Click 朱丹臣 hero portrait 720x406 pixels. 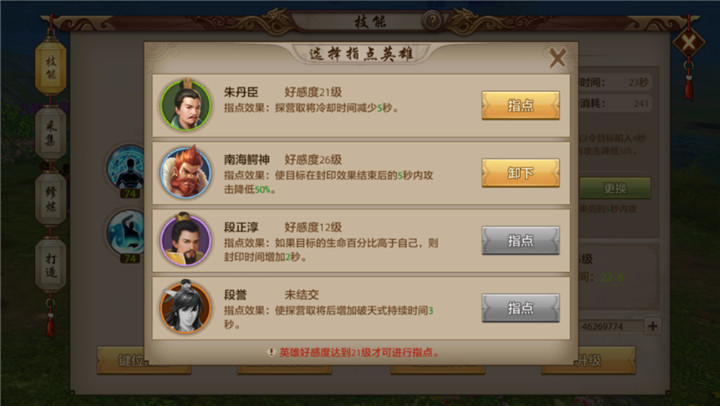(186, 105)
